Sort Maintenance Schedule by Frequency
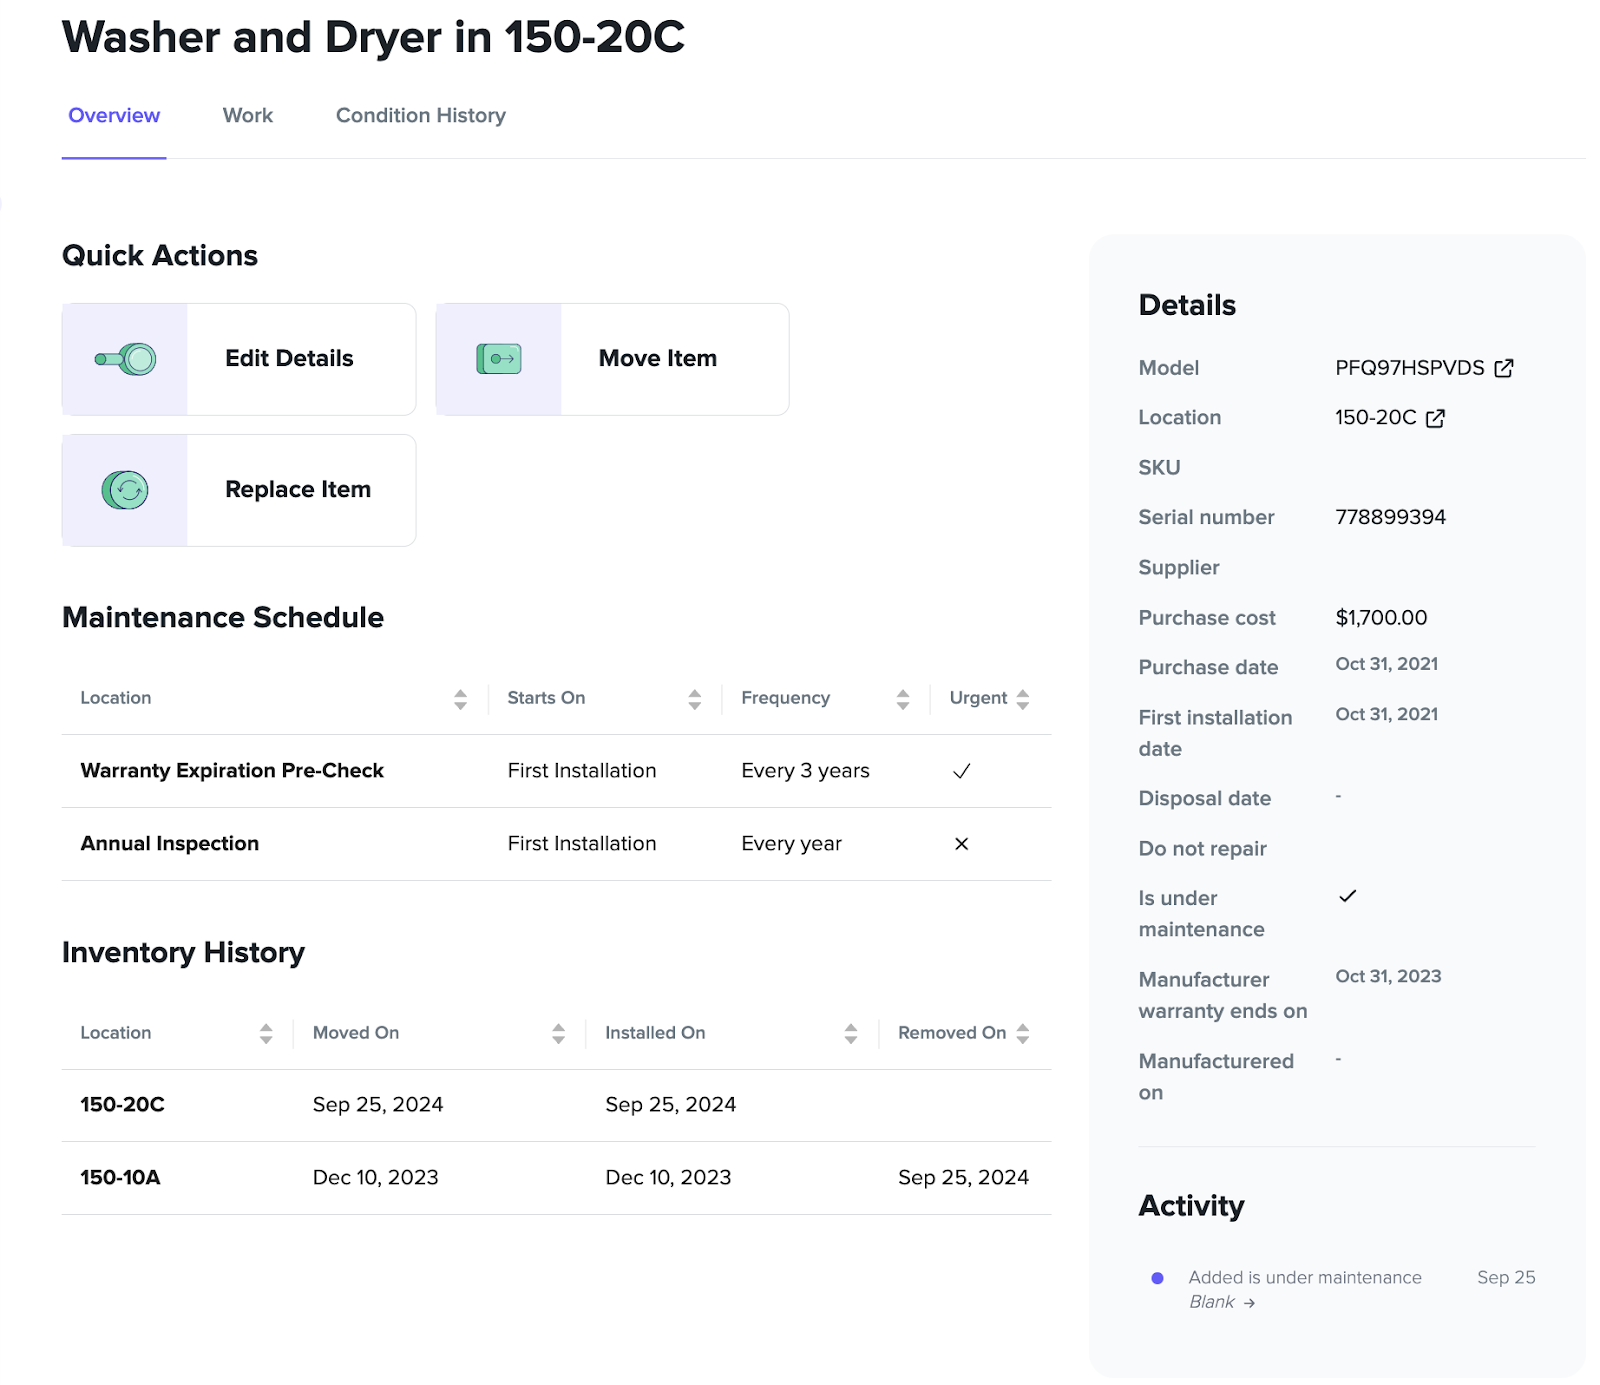This screenshot has height=1385, width=1600. pos(902,699)
